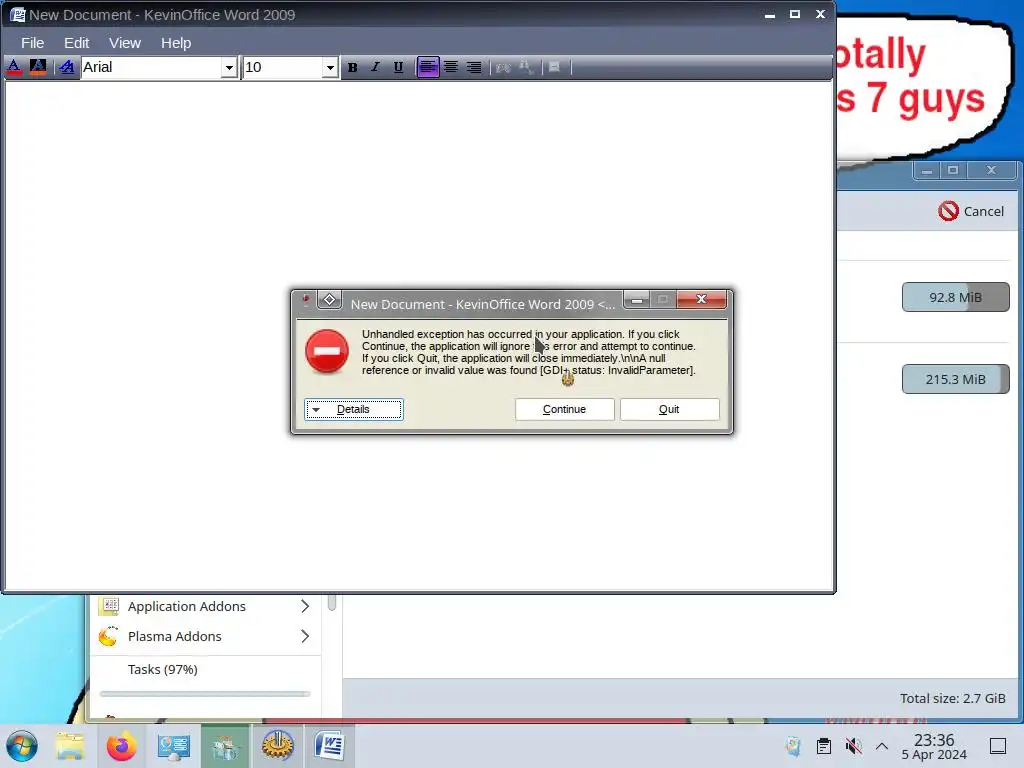This screenshot has height=768, width=1024.
Task: Center align the text
Action: point(451,67)
